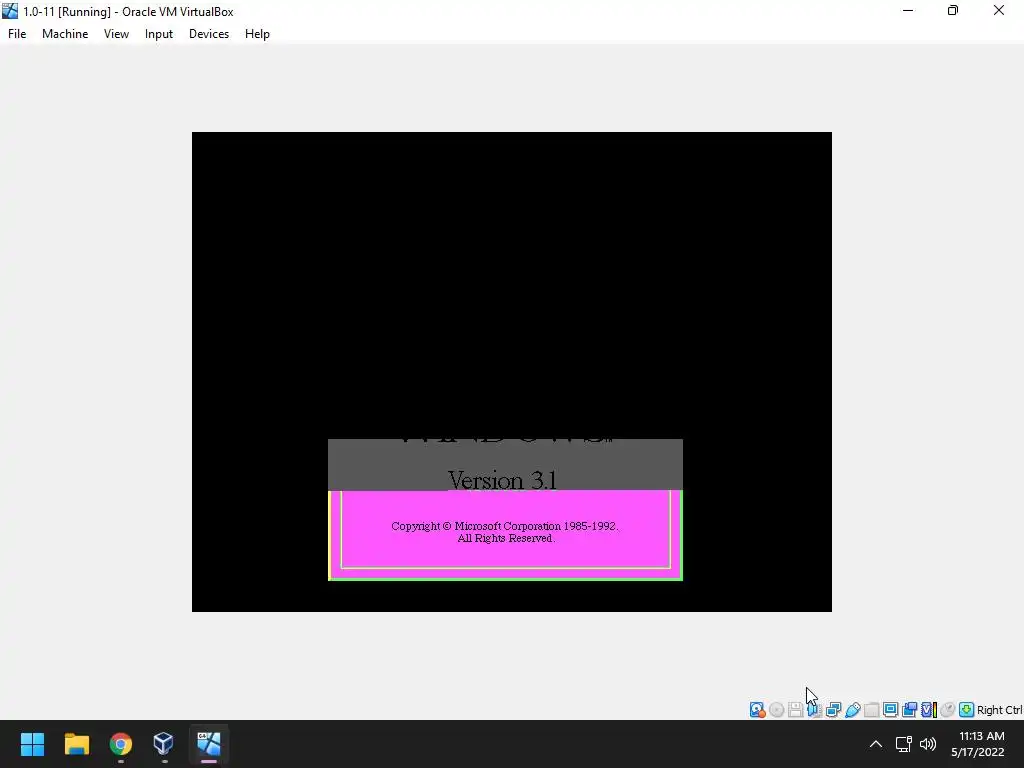The height and width of the screenshot is (768, 1024).
Task: Open the Machine menu
Action: (x=65, y=34)
